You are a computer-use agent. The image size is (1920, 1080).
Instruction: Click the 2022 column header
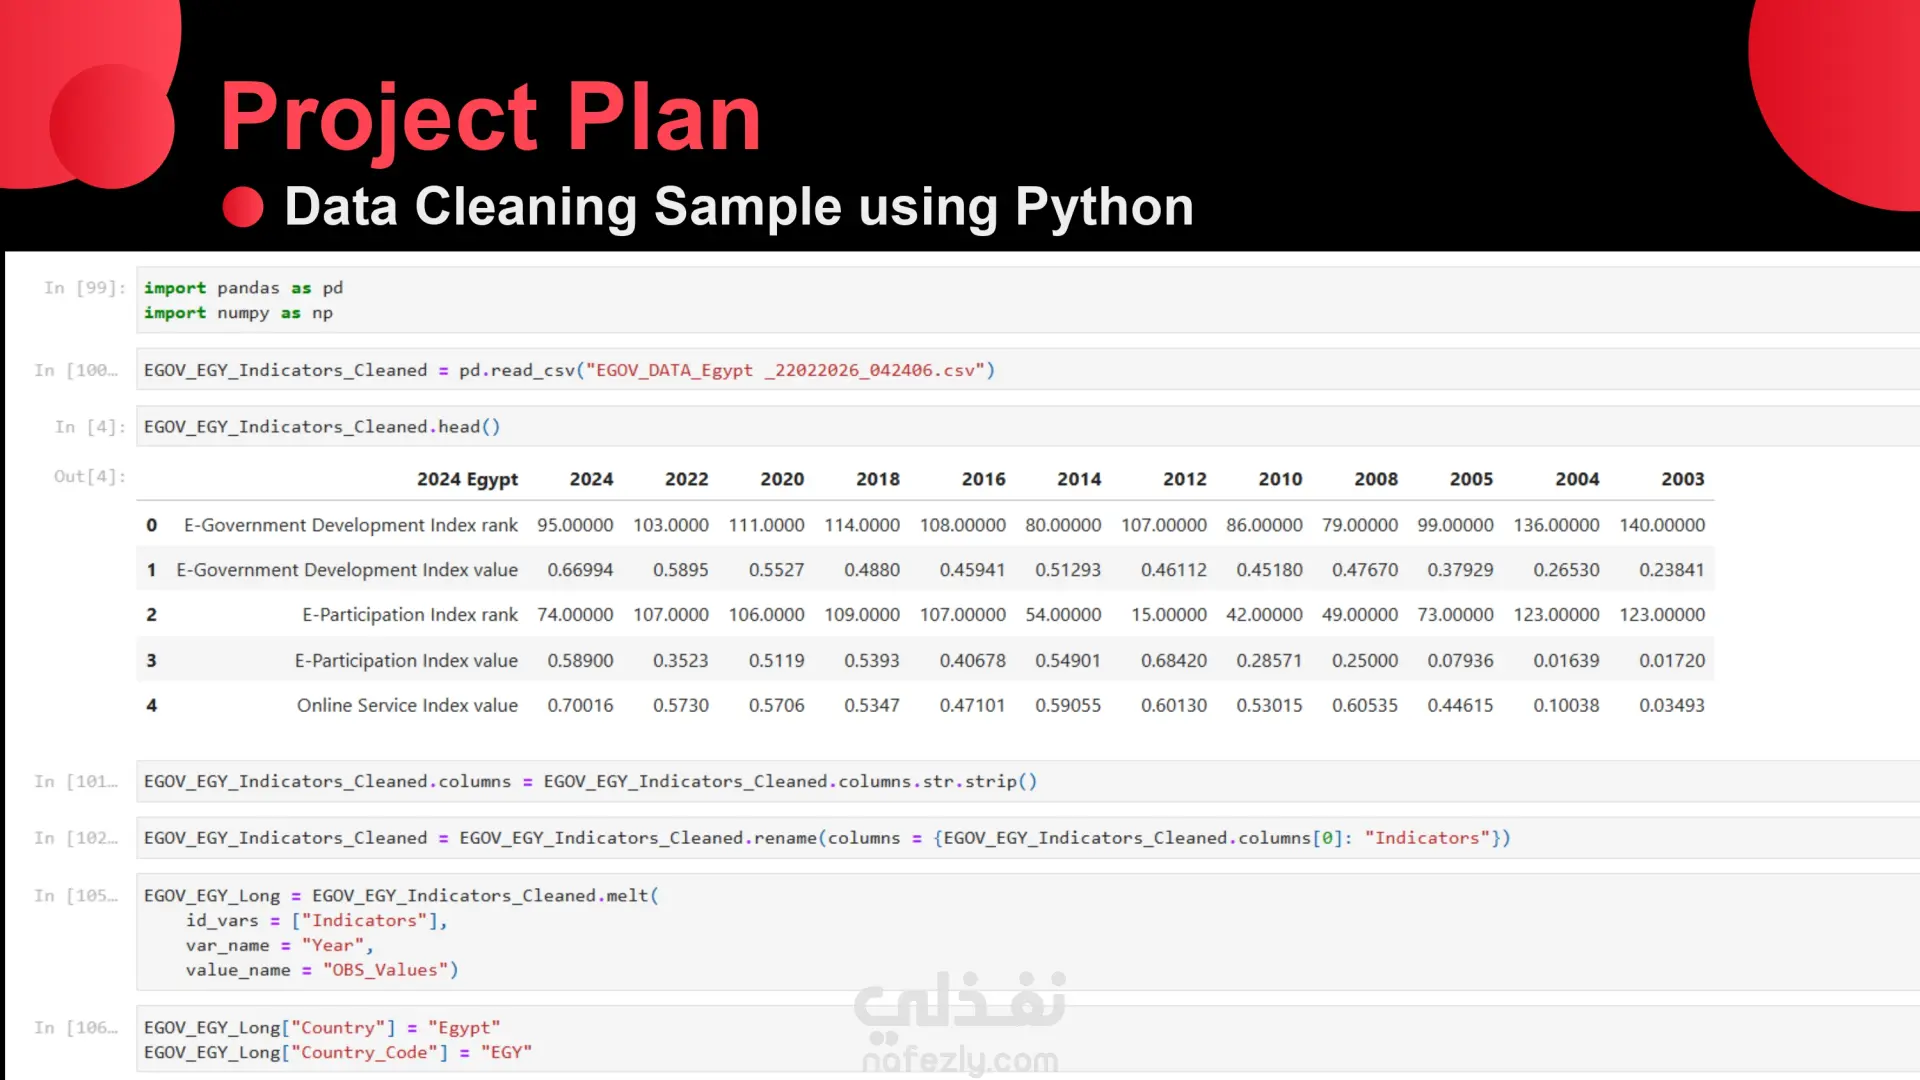[x=687, y=479]
